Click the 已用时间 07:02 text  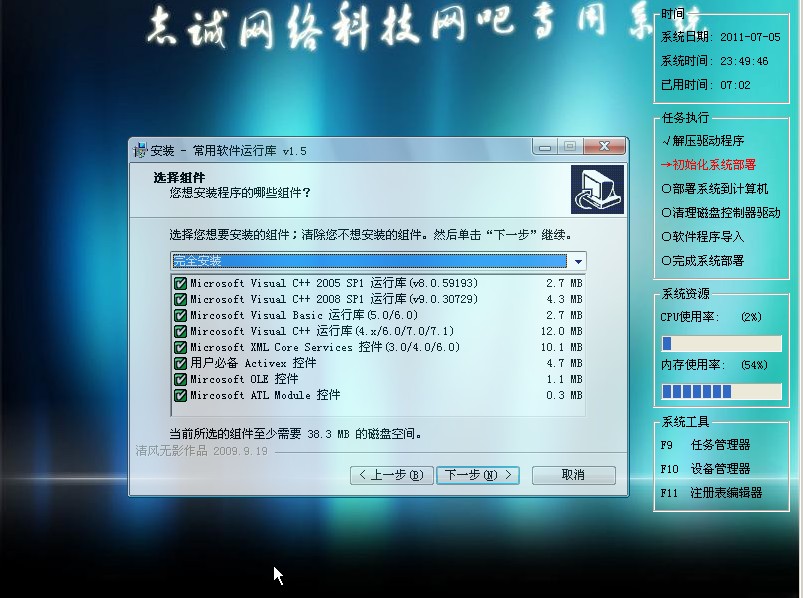pyautogui.click(x=706, y=85)
